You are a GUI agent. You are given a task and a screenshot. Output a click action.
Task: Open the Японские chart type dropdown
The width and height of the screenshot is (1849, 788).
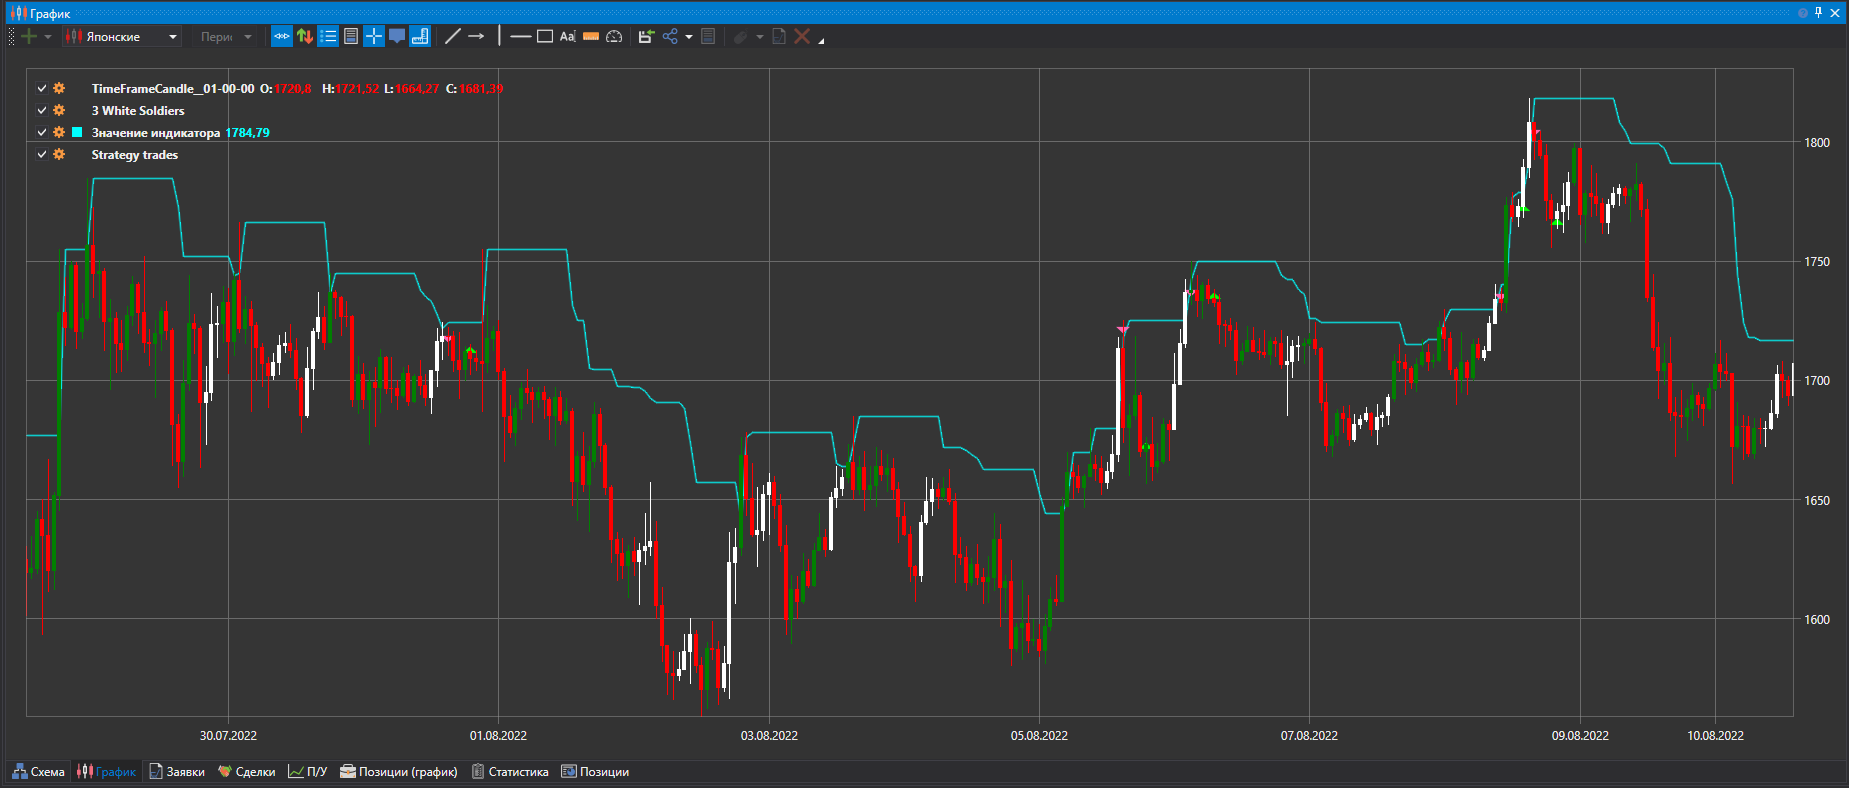[x=122, y=37]
